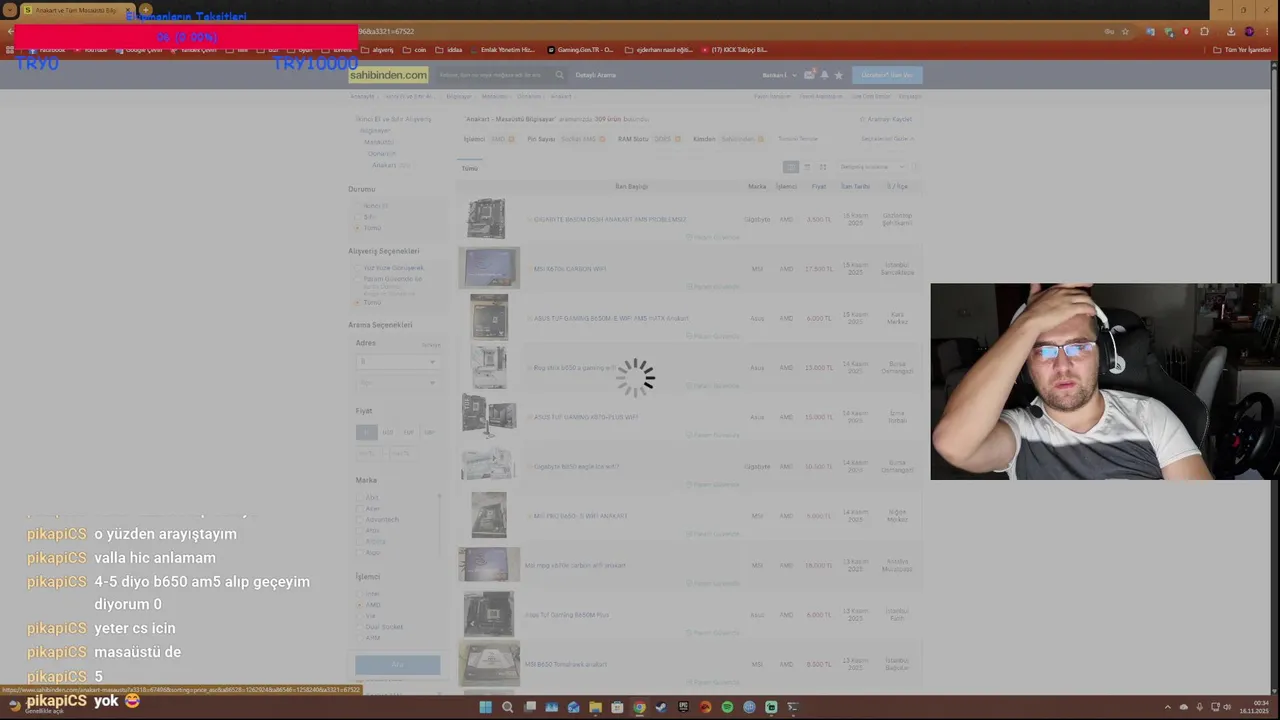
Task: Click the minimum price input field
Action: pyautogui.click(x=371, y=453)
